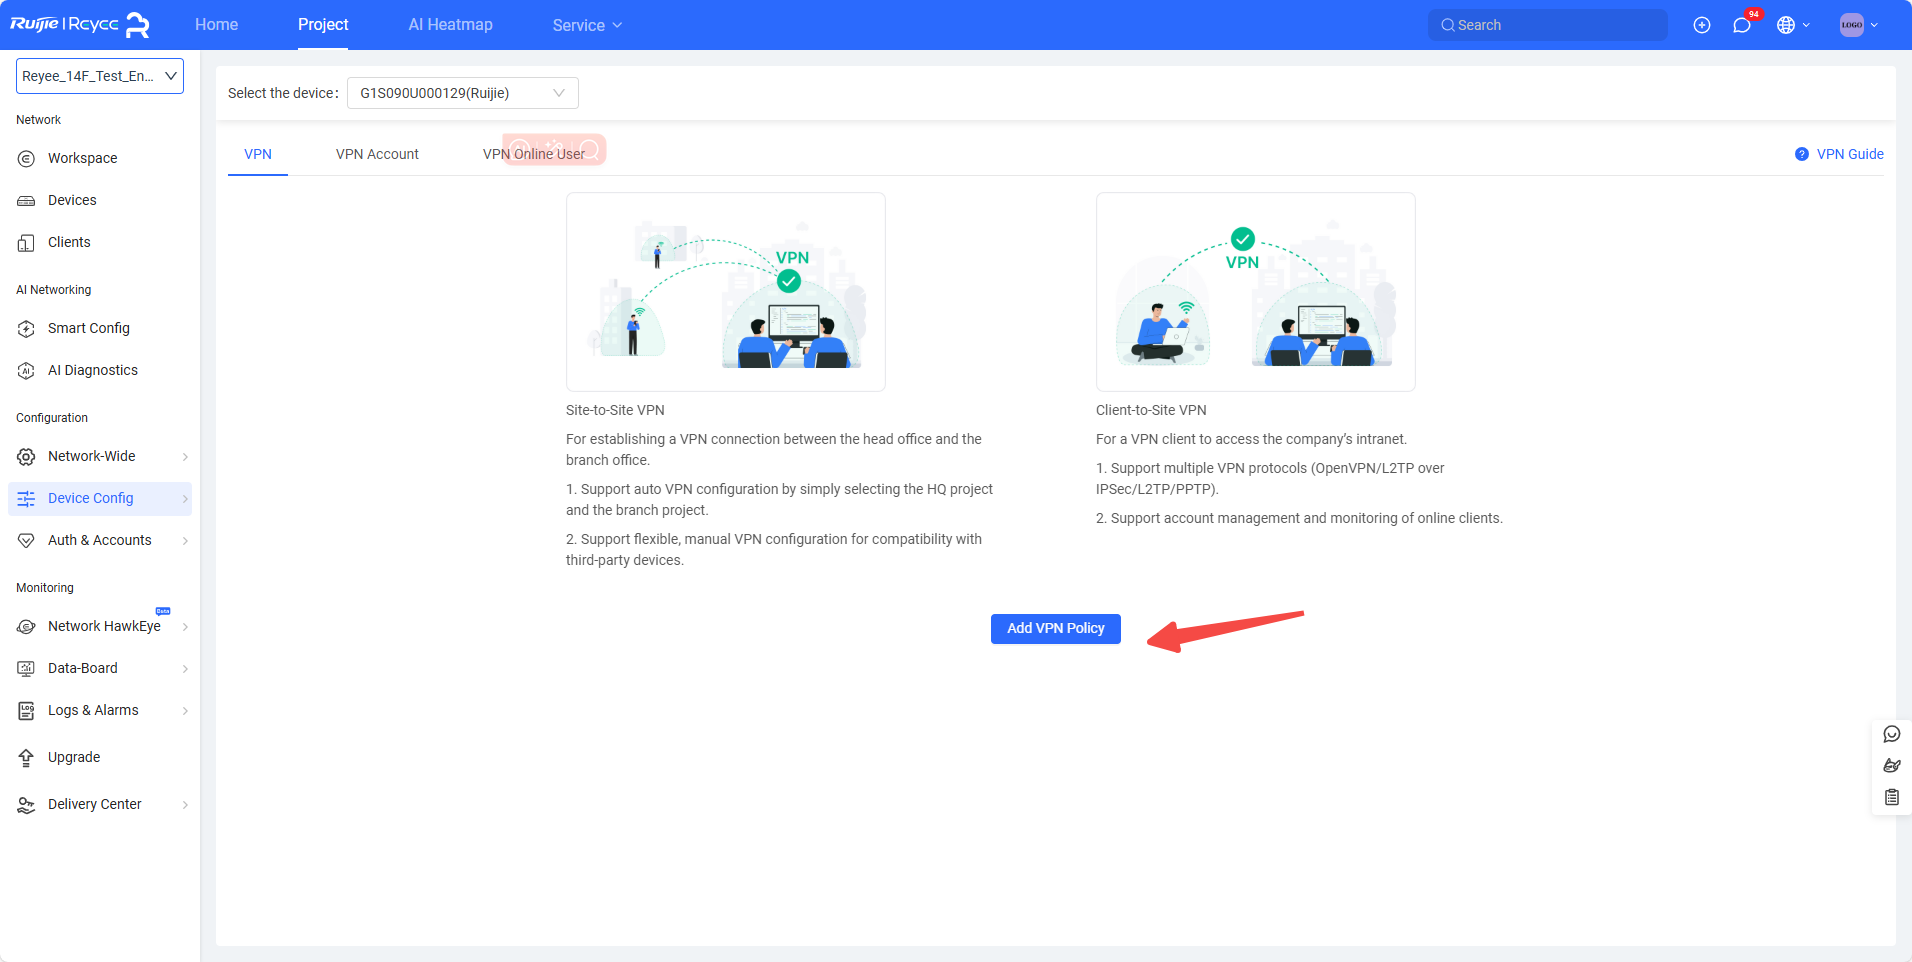This screenshot has height=962, width=1912.
Task: Open Workspace in the sidebar
Action: pos(82,158)
